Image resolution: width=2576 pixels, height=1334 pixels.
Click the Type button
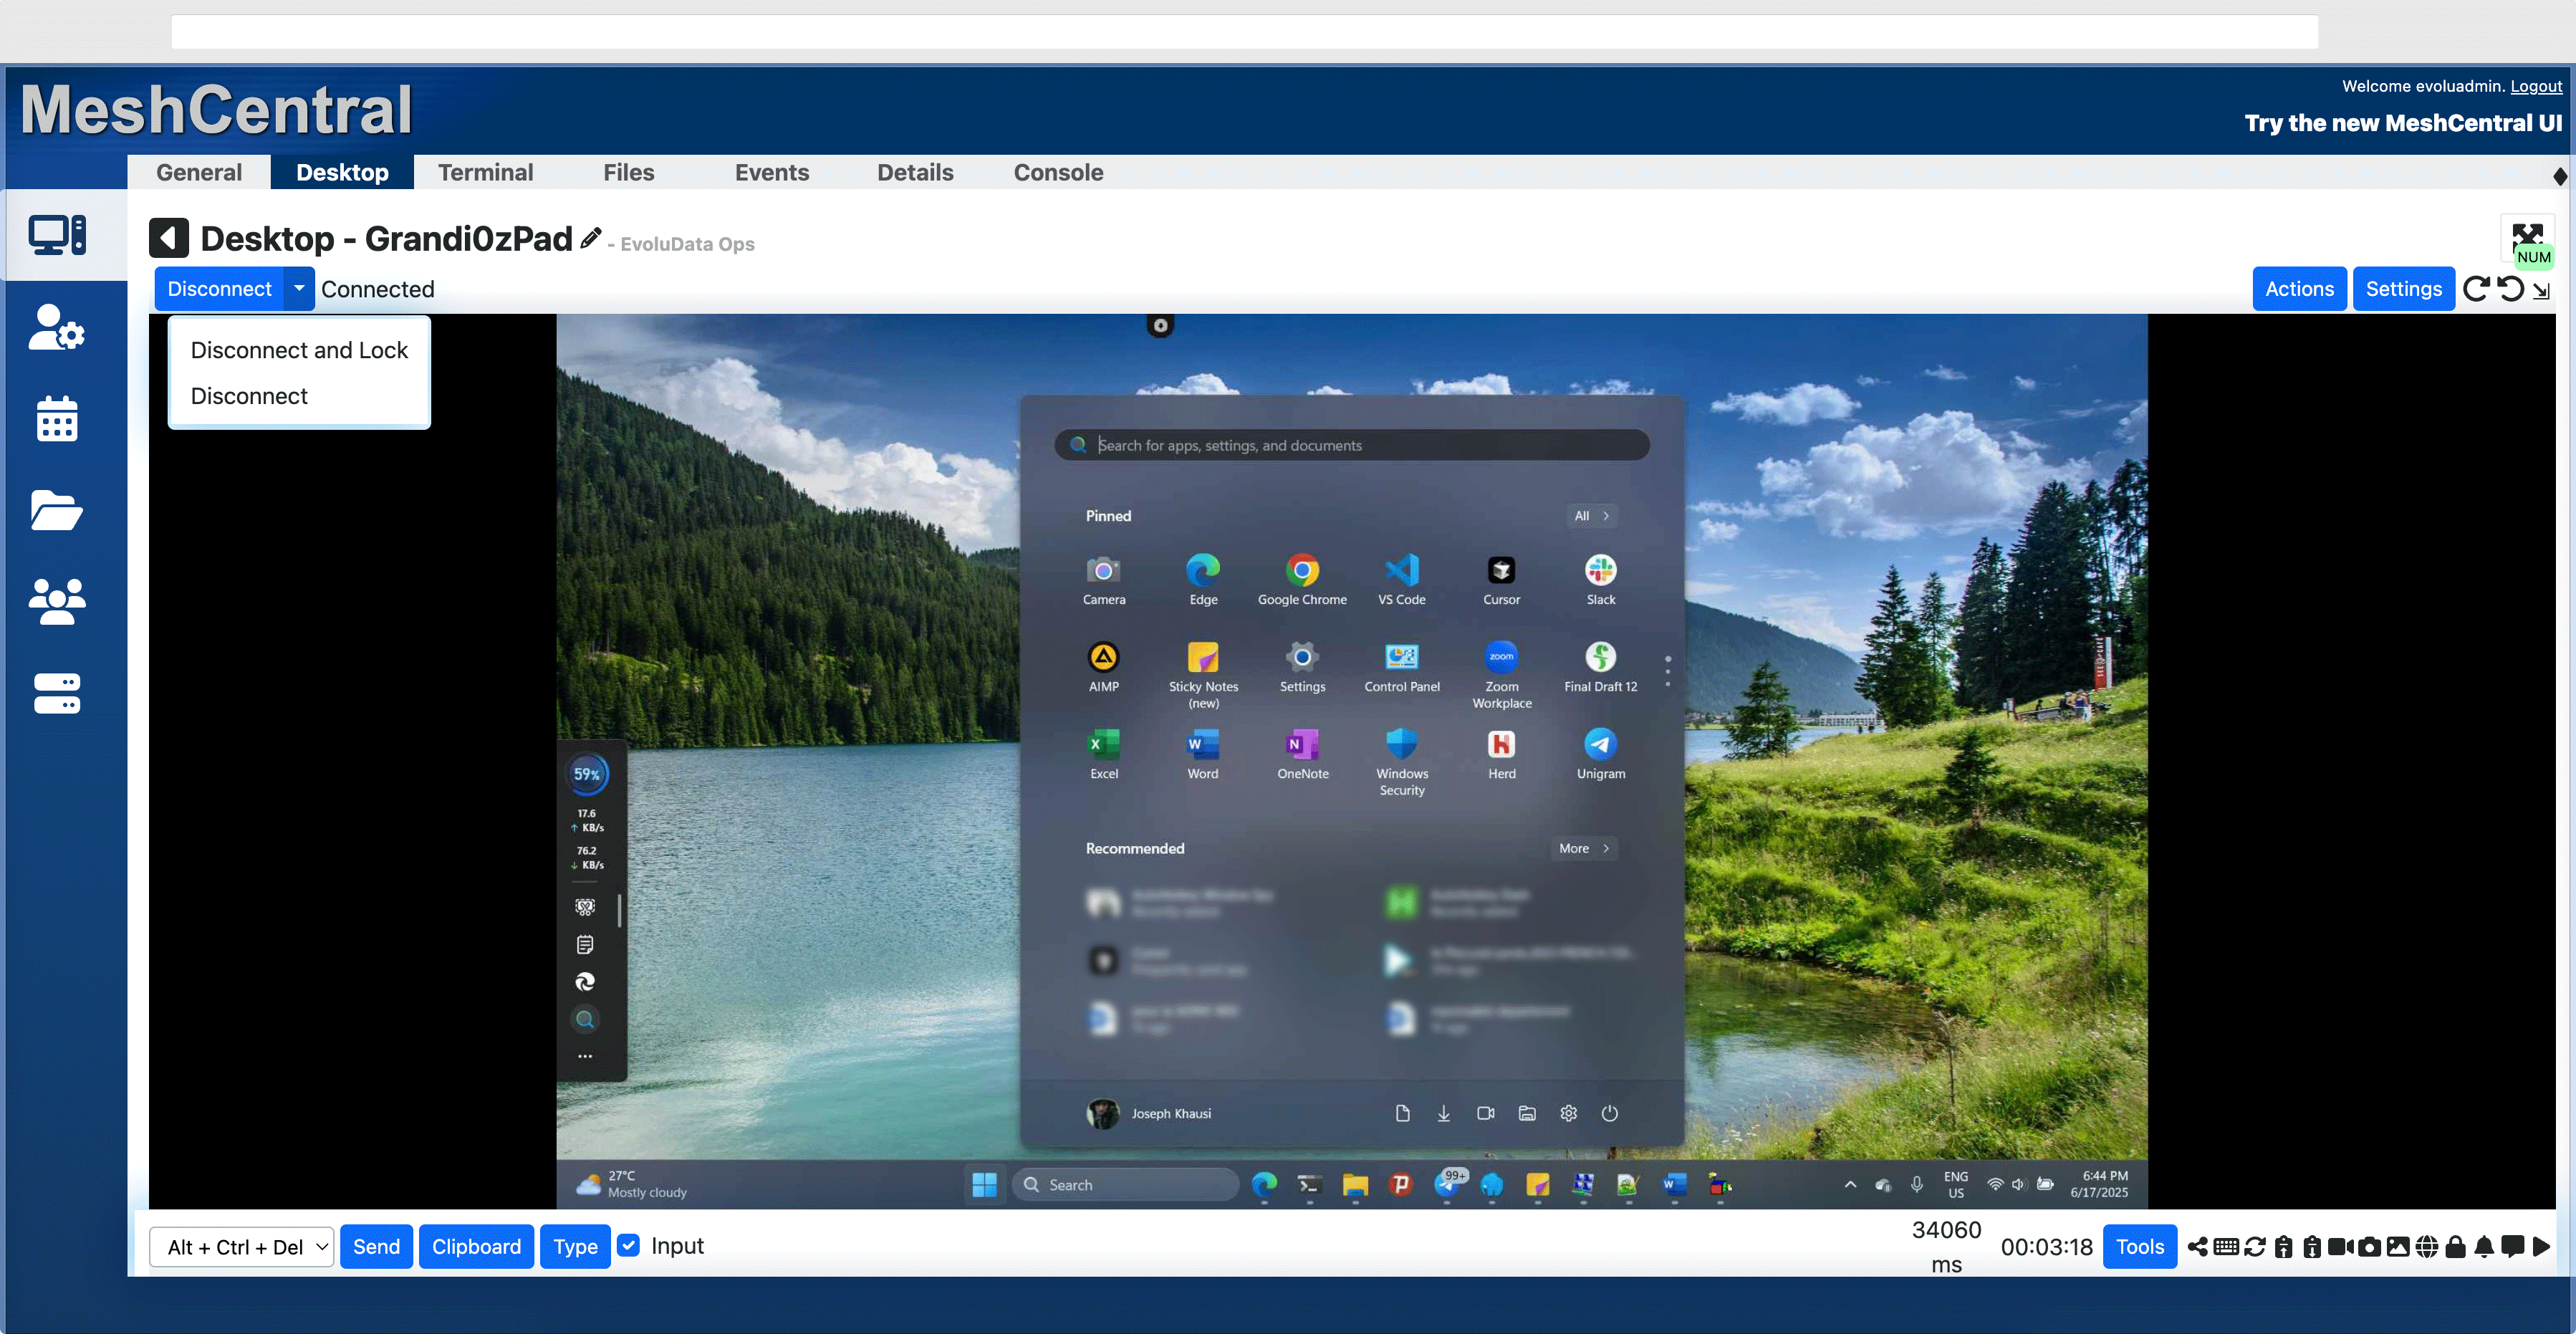click(575, 1247)
